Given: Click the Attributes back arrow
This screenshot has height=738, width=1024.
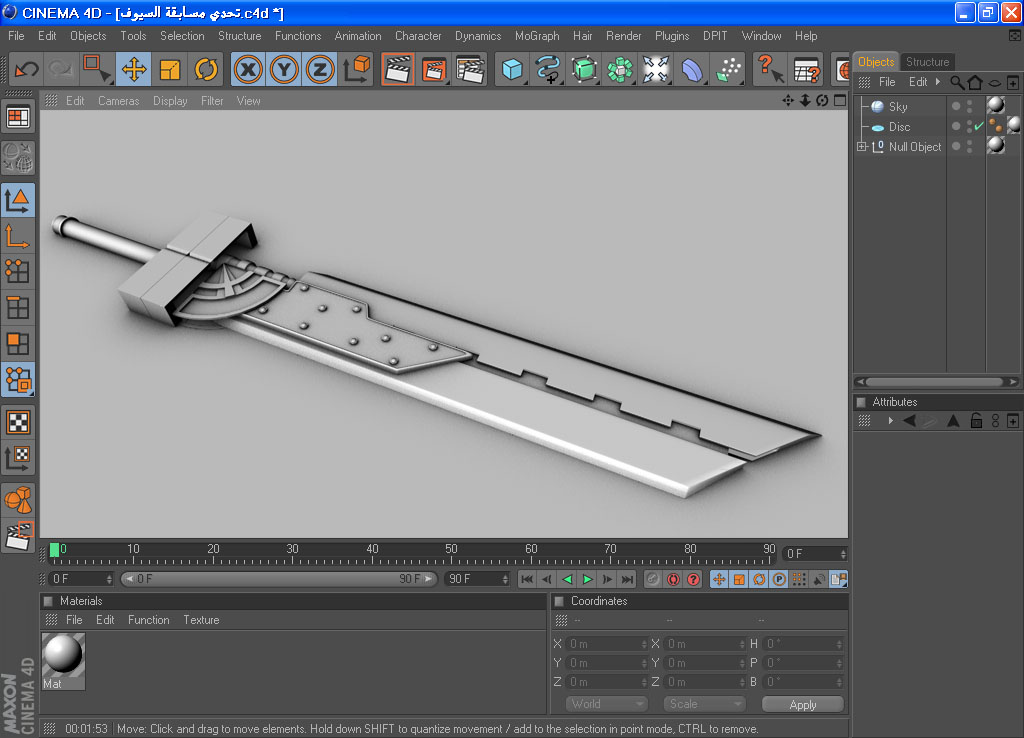Looking at the screenshot, I should (x=909, y=421).
